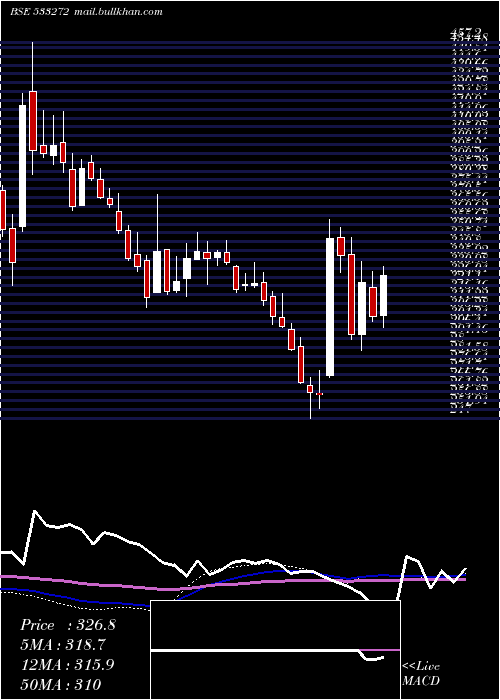Click the MACD inset panel box
This screenshot has width=500, height=700.
click(275, 650)
